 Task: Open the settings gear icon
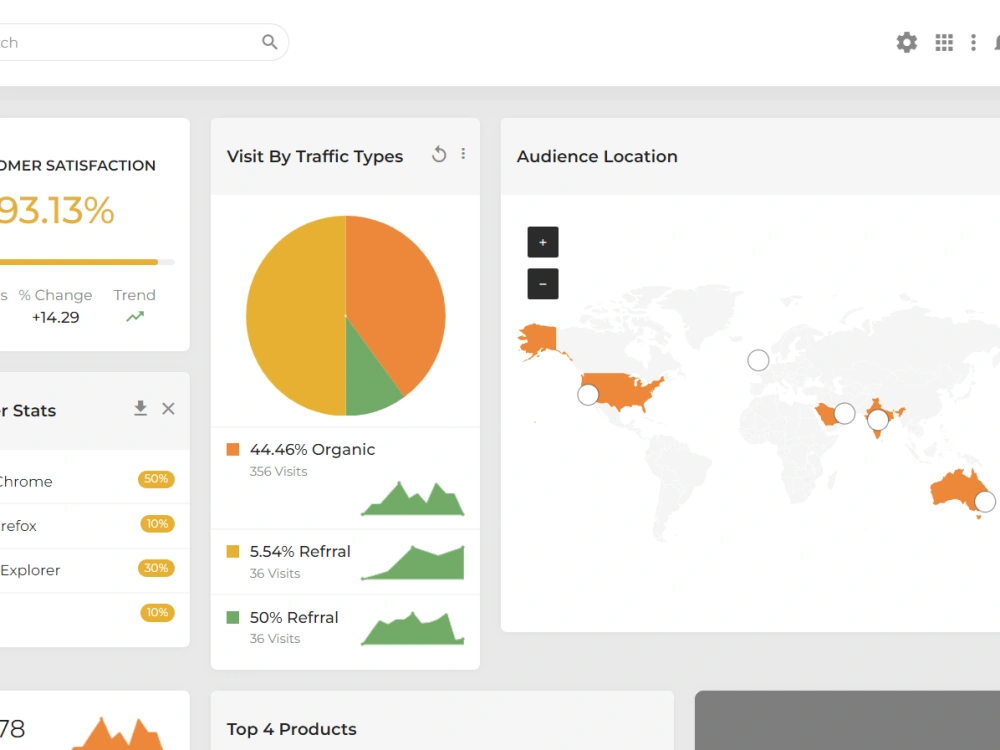pos(906,42)
